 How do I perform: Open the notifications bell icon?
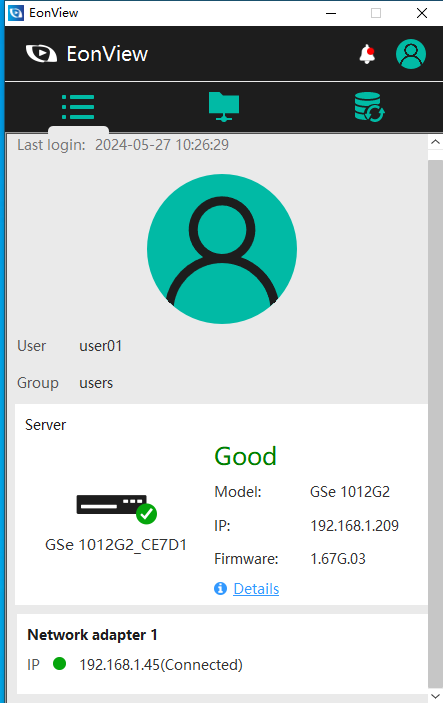[367, 54]
